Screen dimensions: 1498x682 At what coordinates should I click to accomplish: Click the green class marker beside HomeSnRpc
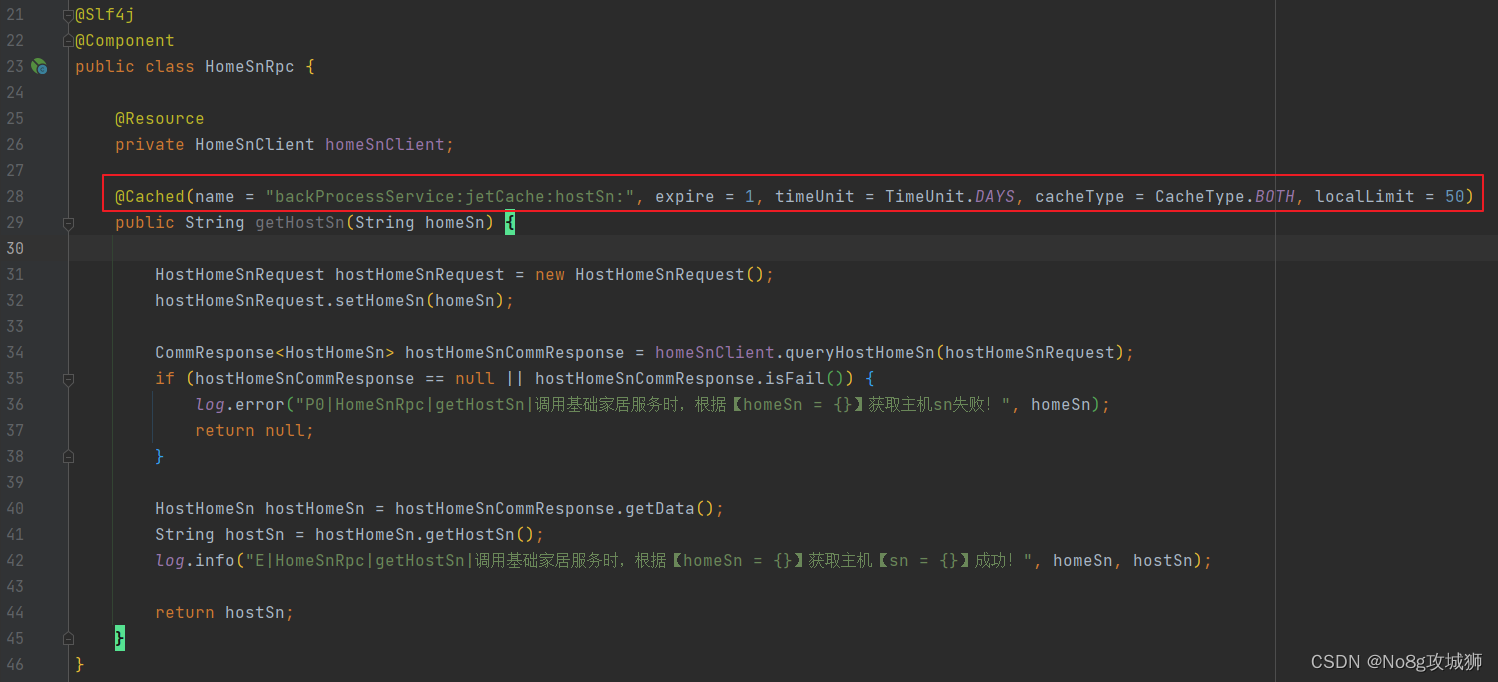(x=39, y=66)
